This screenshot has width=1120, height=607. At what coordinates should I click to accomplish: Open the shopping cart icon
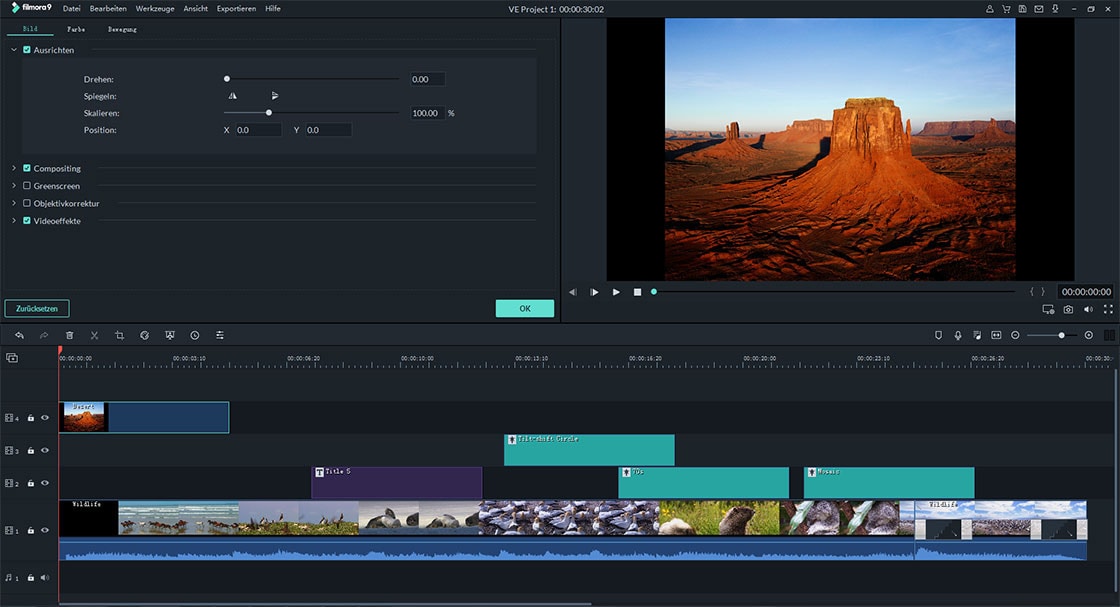click(1006, 9)
